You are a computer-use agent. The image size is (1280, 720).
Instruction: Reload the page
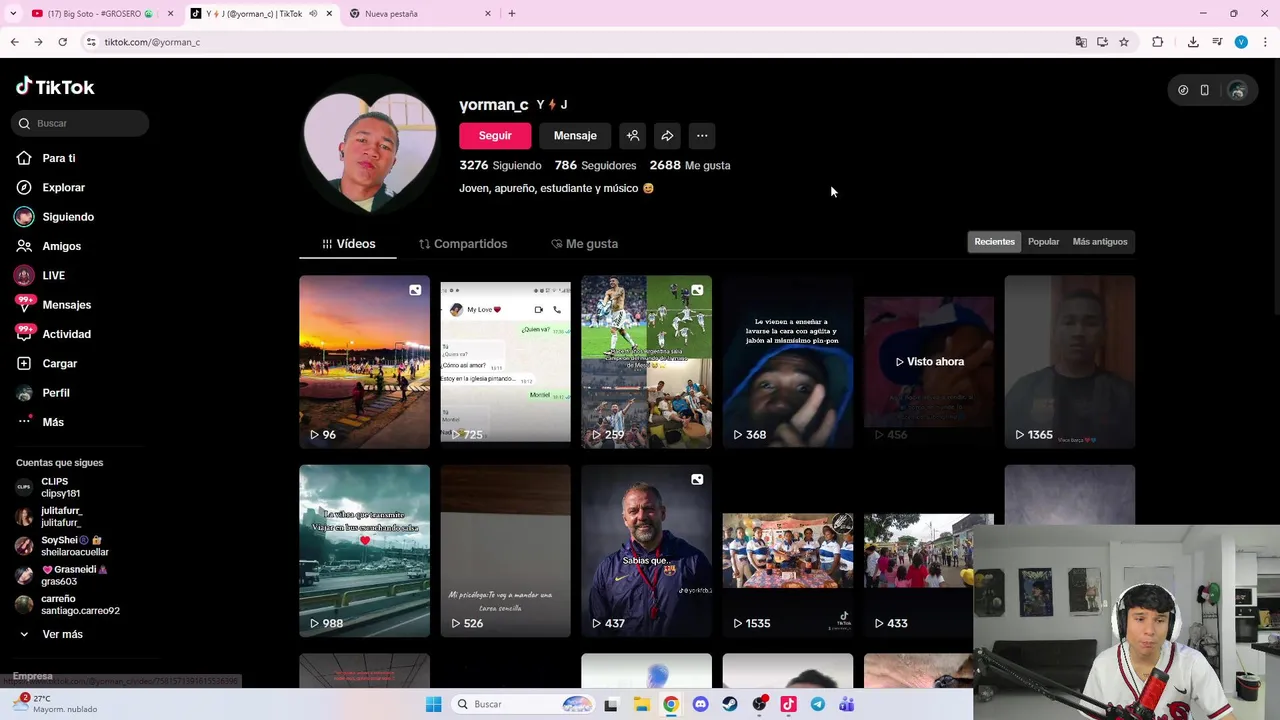click(62, 42)
